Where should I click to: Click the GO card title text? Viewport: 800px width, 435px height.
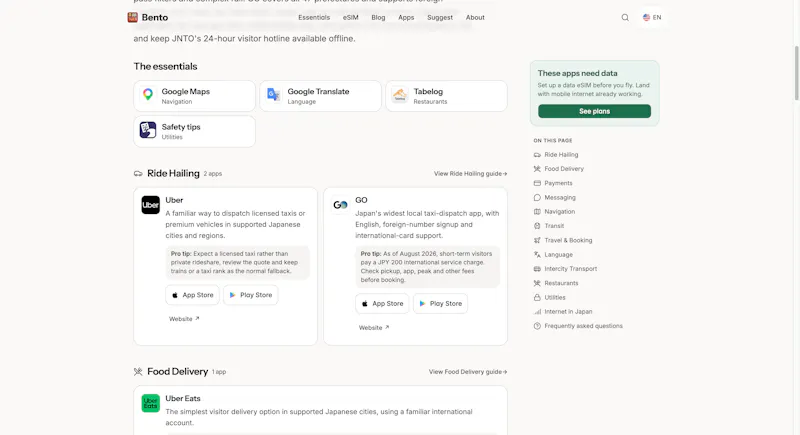pyautogui.click(x=361, y=200)
